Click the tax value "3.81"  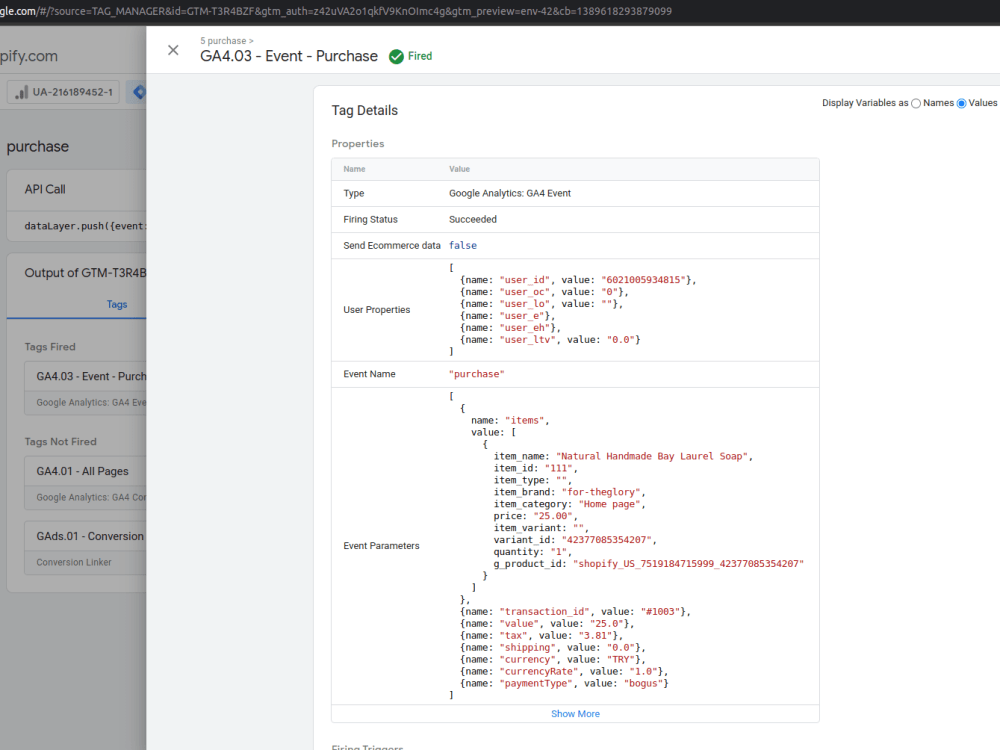(x=596, y=635)
